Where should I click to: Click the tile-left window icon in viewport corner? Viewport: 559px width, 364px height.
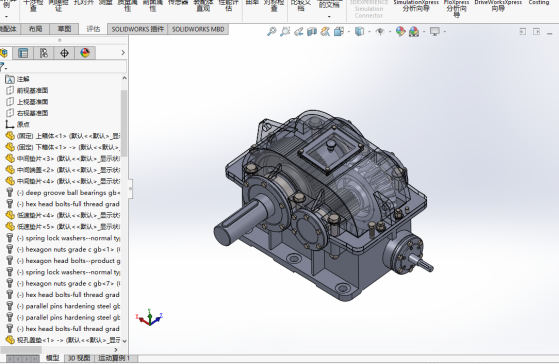523,32
